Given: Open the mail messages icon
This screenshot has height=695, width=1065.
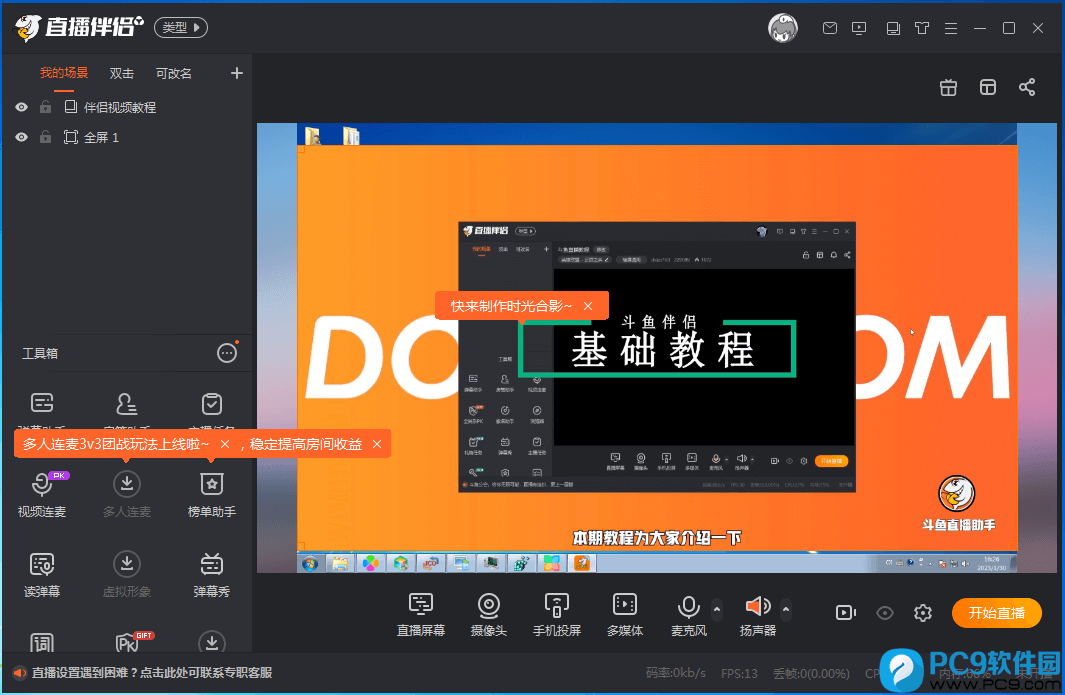Looking at the screenshot, I should tap(829, 28).
